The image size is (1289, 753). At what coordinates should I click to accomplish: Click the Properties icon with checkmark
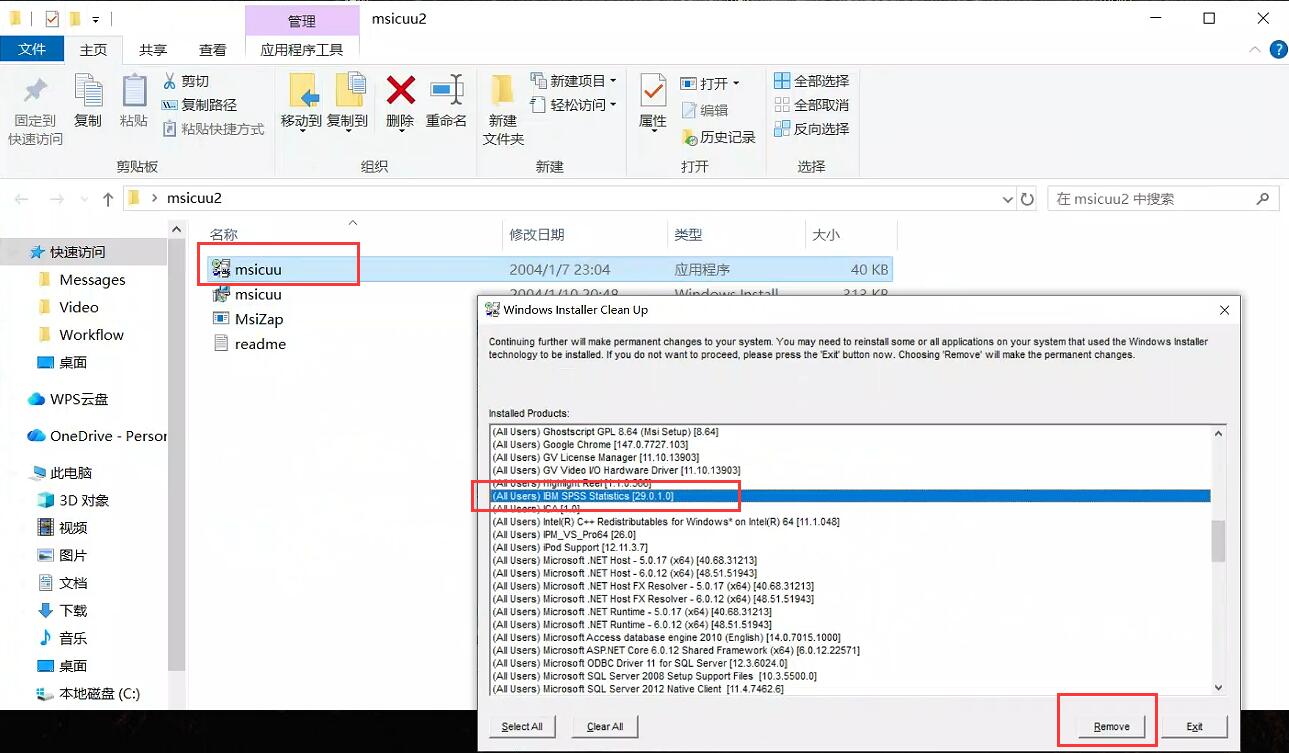point(653,92)
